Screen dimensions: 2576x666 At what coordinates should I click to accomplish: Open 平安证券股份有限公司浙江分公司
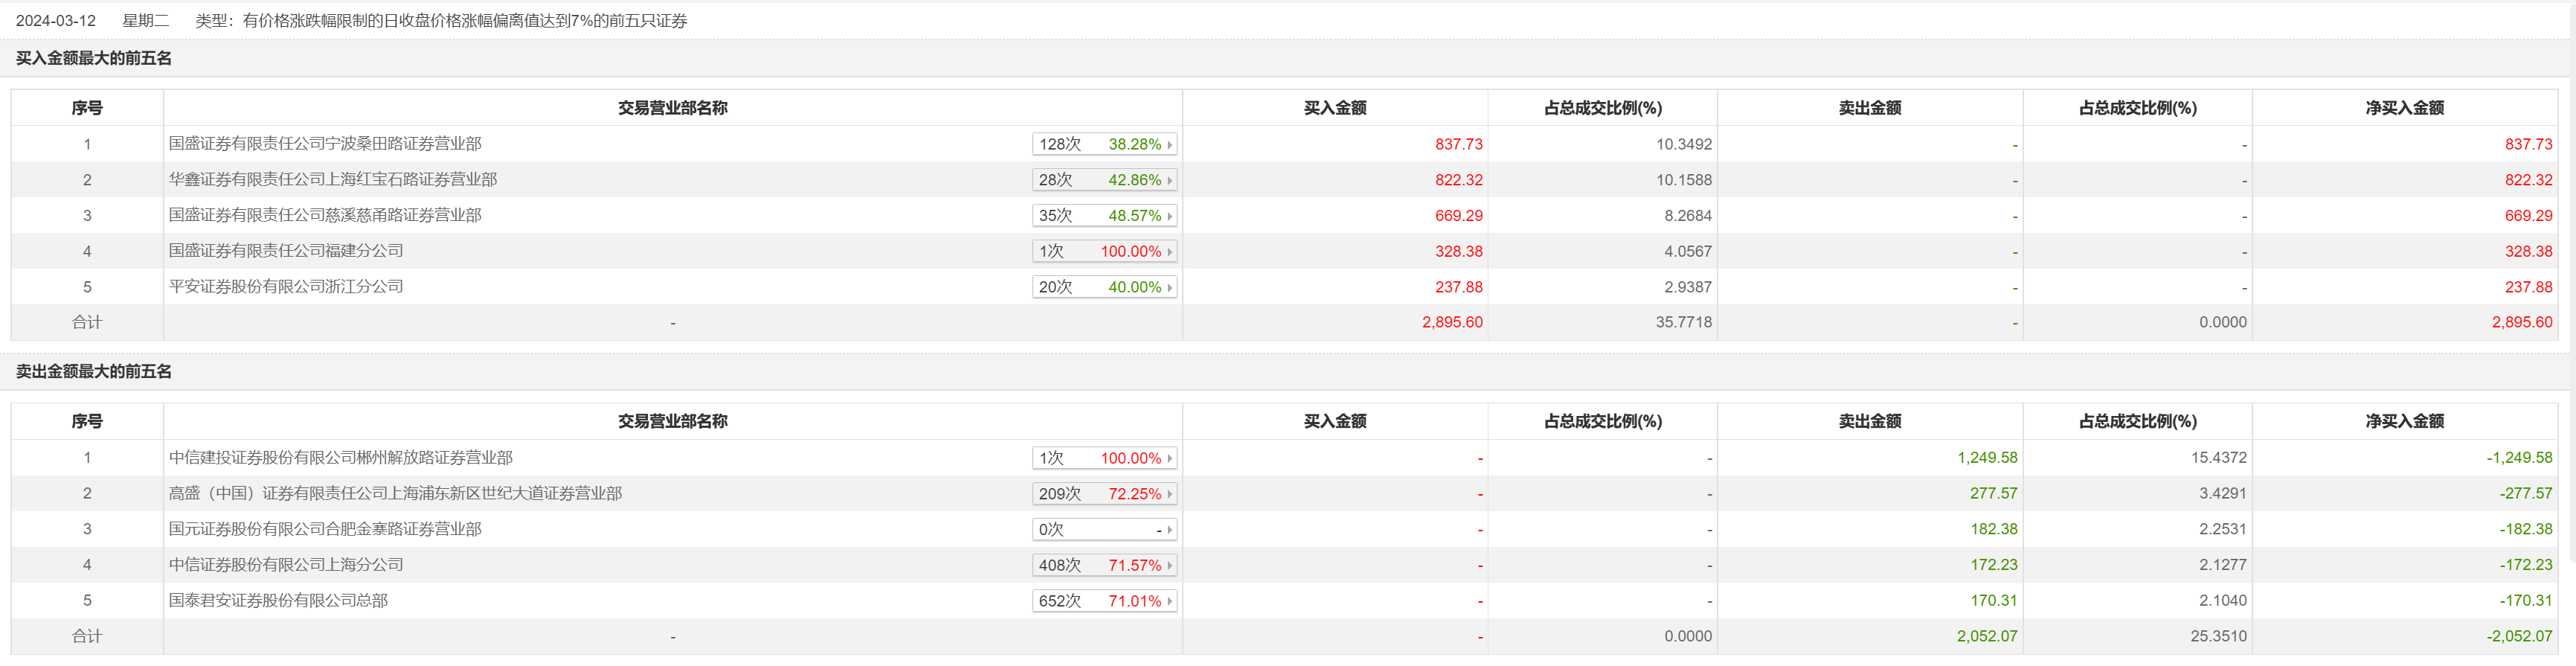click(286, 287)
